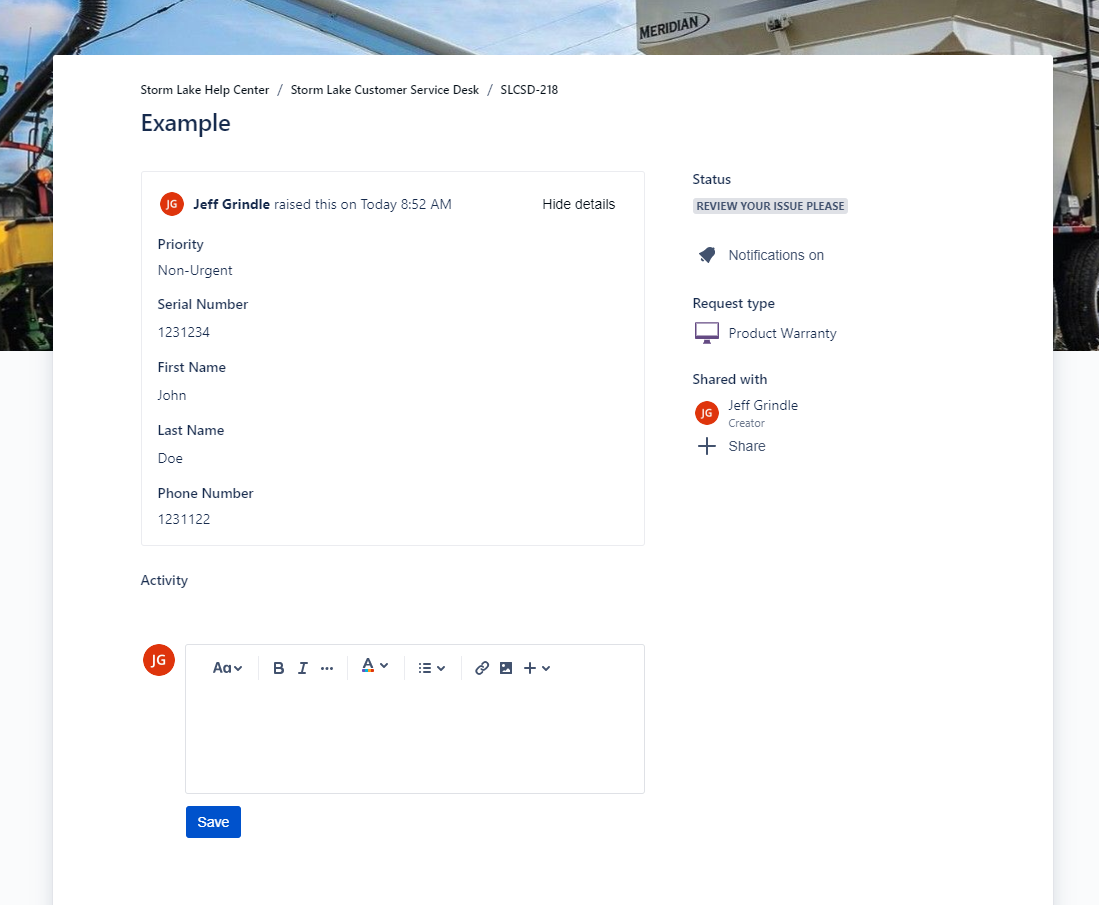This screenshot has height=905, width=1099.
Task: Click the Example request title
Action: coord(186,123)
